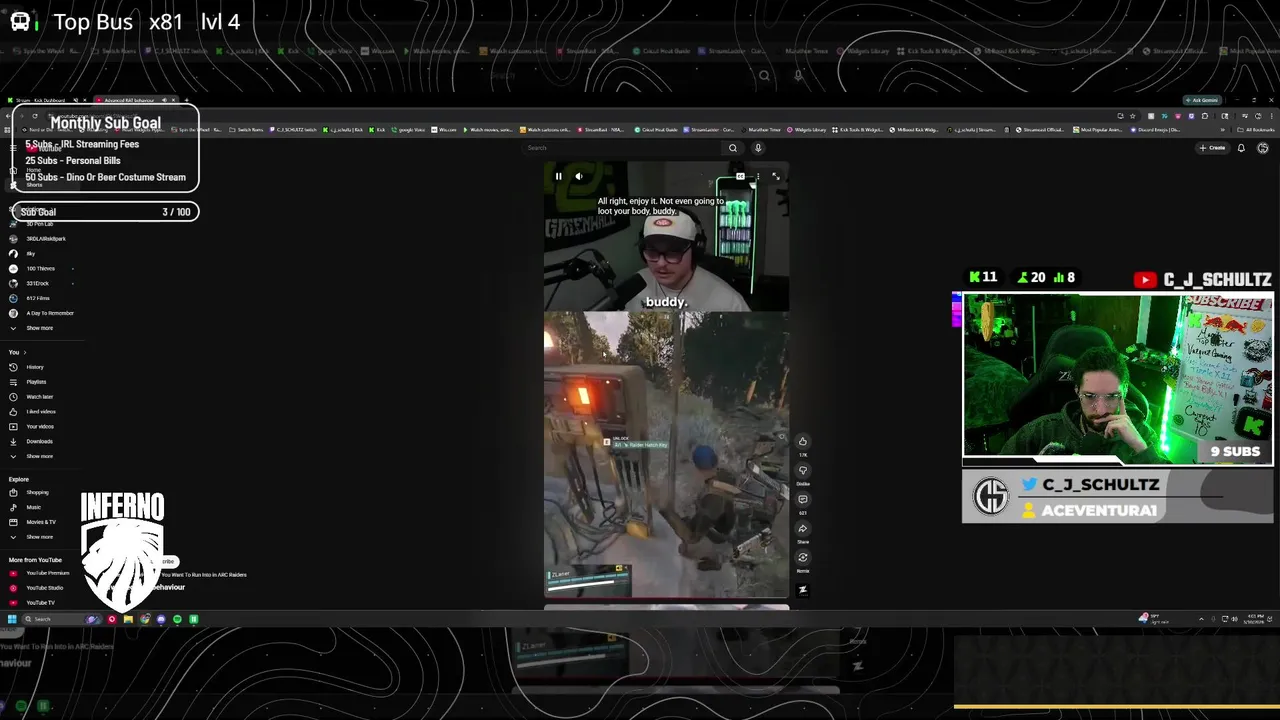Click the YouTube search magnifier button
The width and height of the screenshot is (1280, 720).
click(x=733, y=148)
